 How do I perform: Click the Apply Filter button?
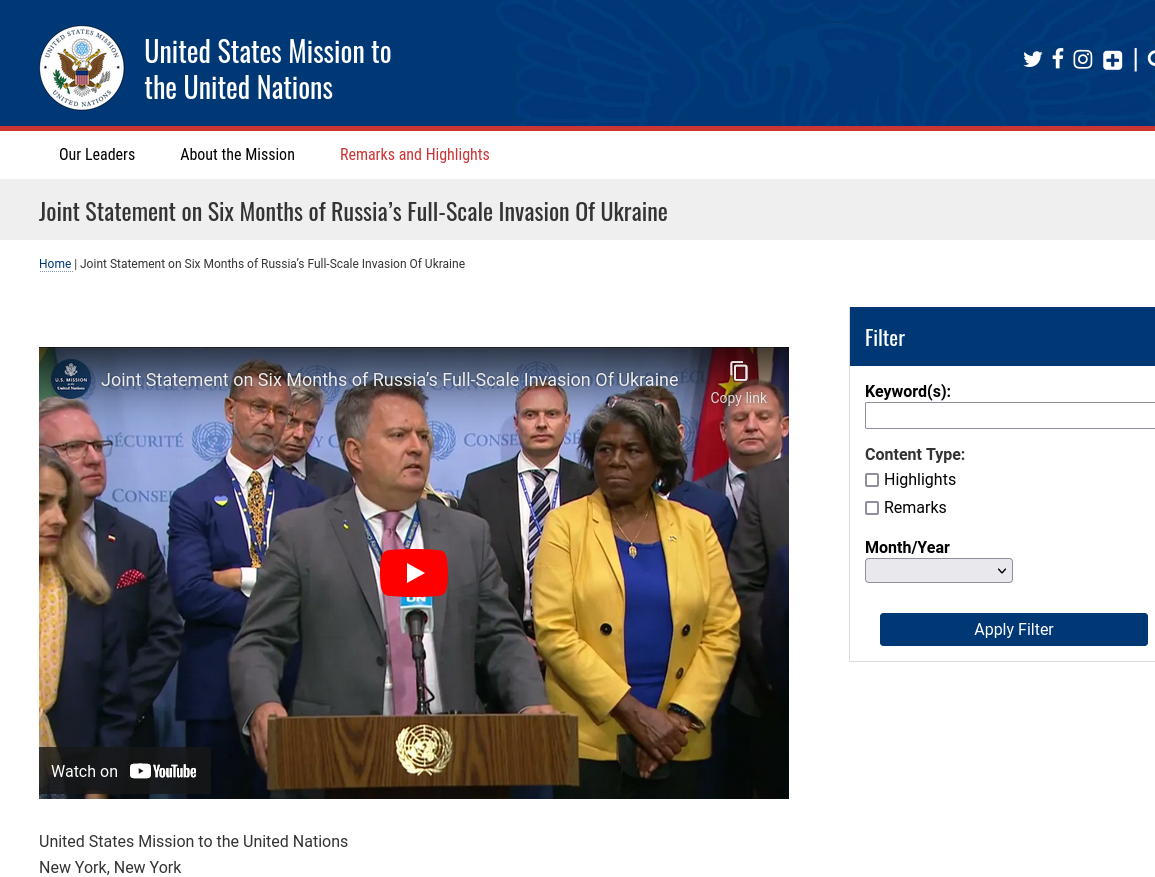[1014, 630]
